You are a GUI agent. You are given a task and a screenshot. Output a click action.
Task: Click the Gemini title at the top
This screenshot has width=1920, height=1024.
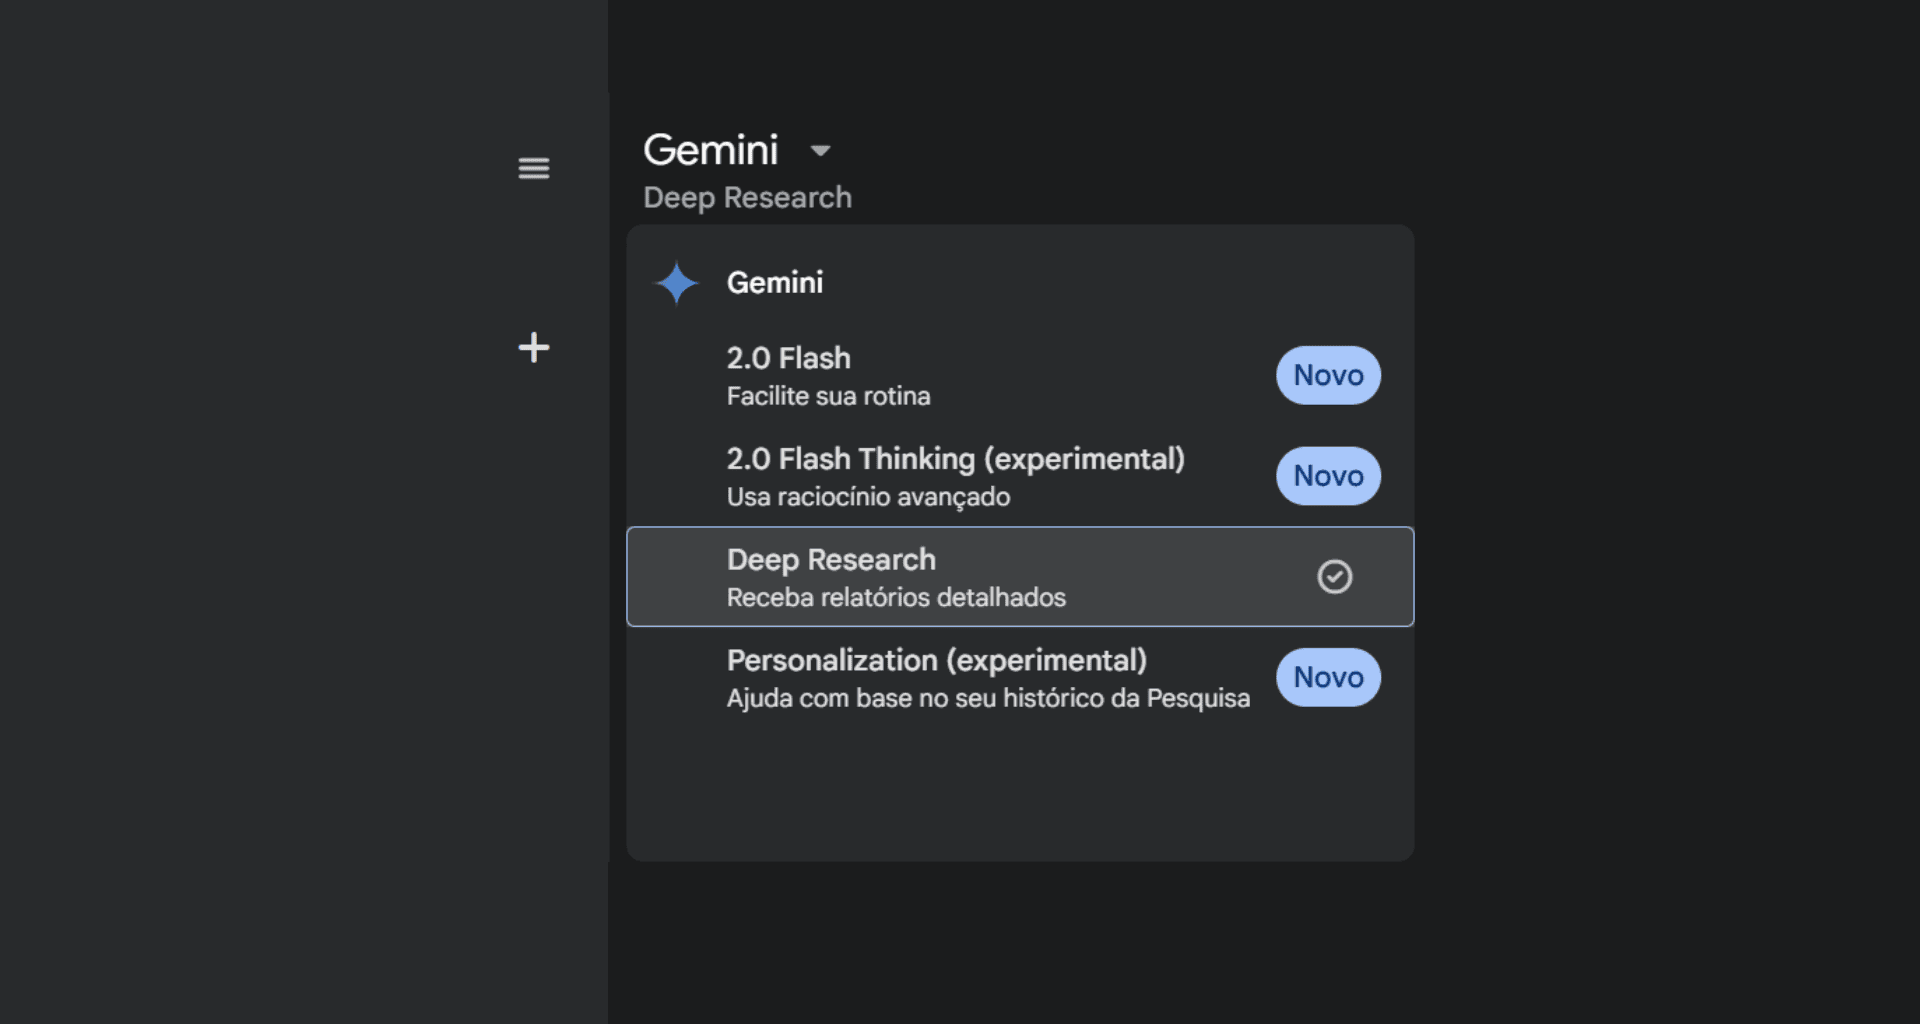(710, 150)
